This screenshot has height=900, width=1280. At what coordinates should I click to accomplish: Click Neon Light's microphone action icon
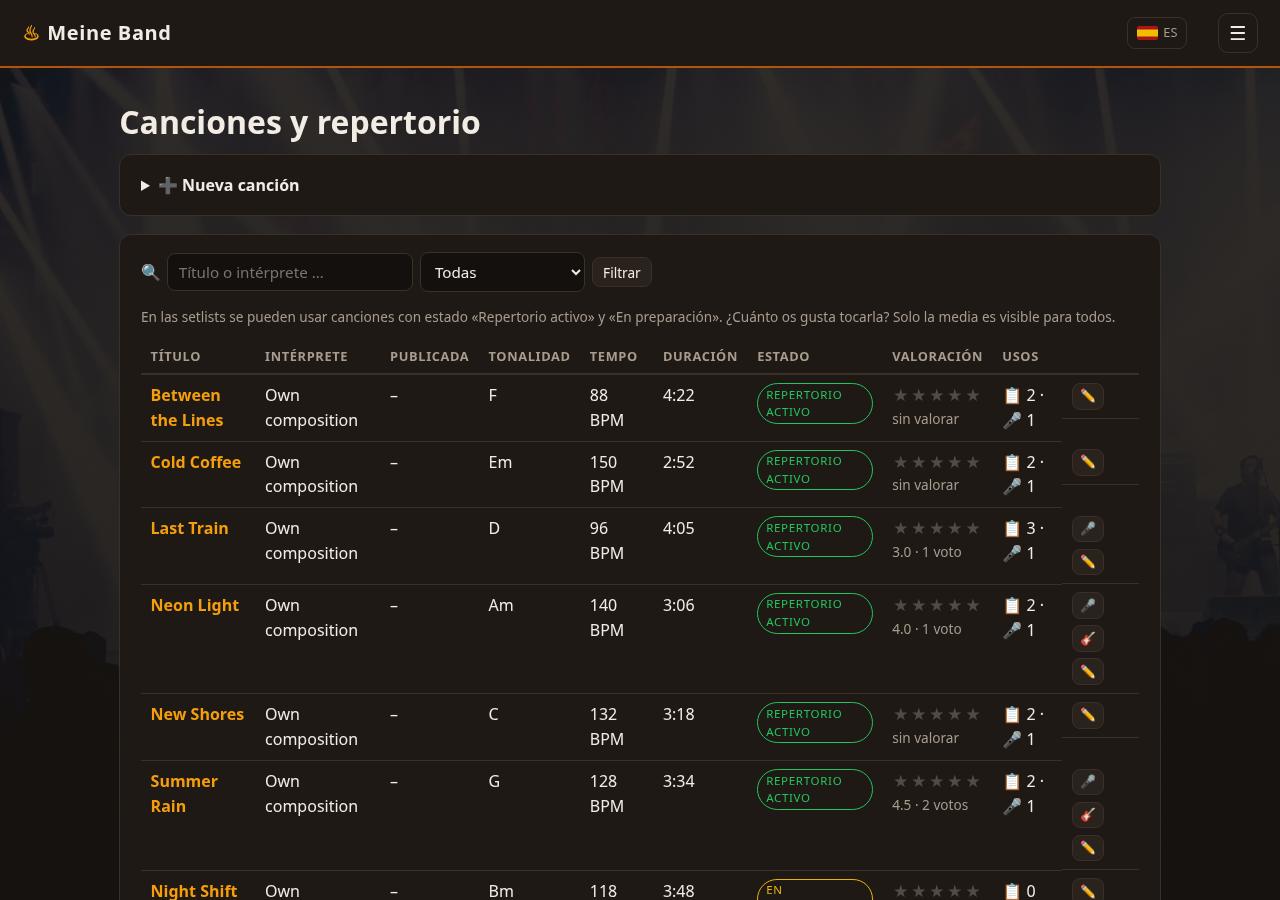[1087, 605]
